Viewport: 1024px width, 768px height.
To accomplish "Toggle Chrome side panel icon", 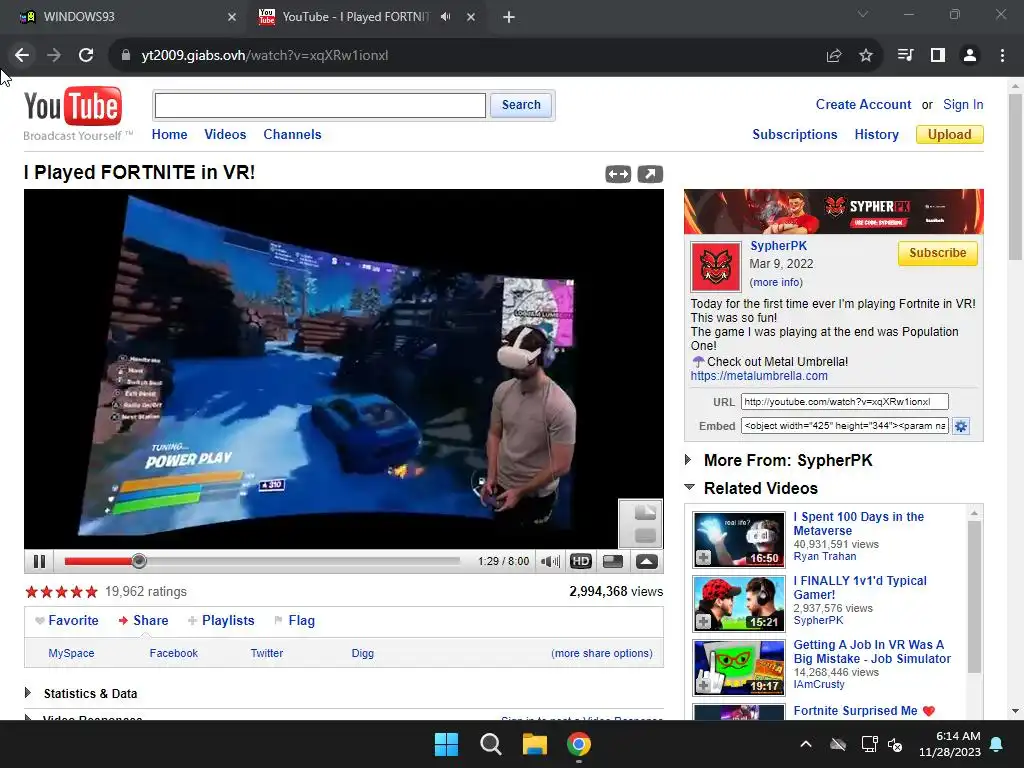I will click(938, 56).
